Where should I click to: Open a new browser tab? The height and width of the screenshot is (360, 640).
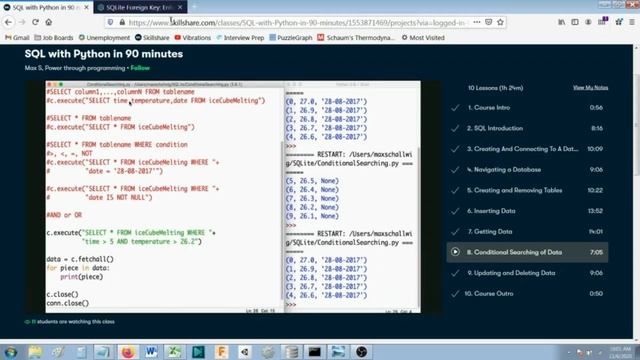(x=194, y=7)
